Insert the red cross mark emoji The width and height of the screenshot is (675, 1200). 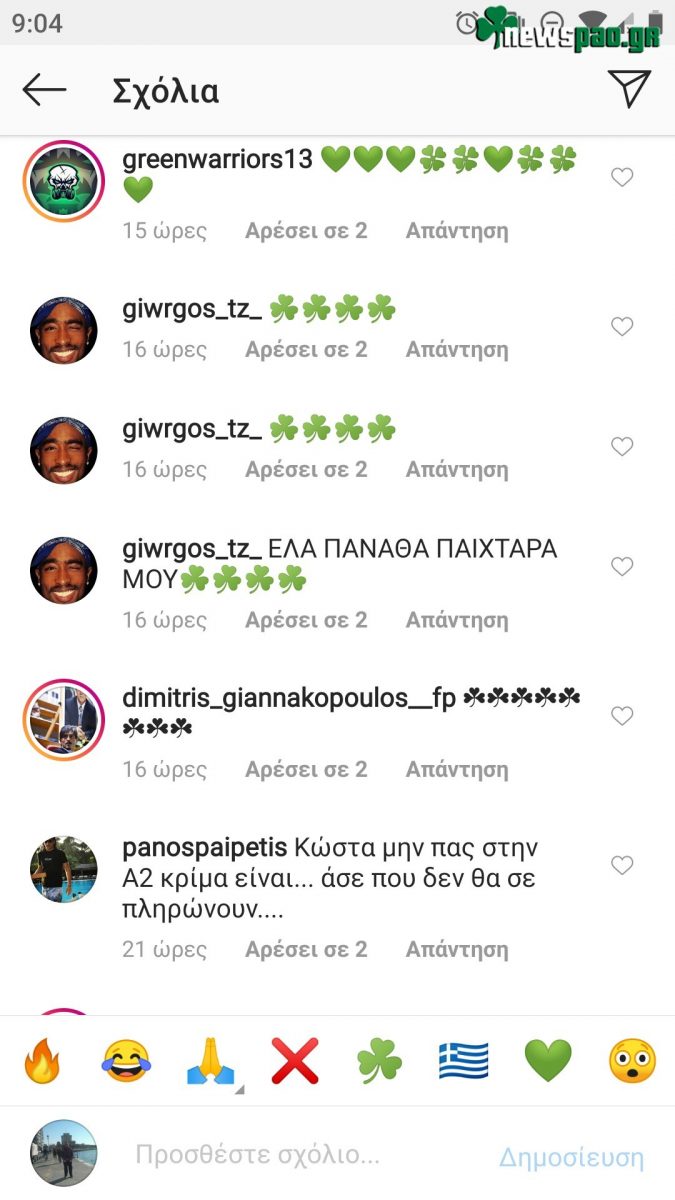coord(295,1061)
